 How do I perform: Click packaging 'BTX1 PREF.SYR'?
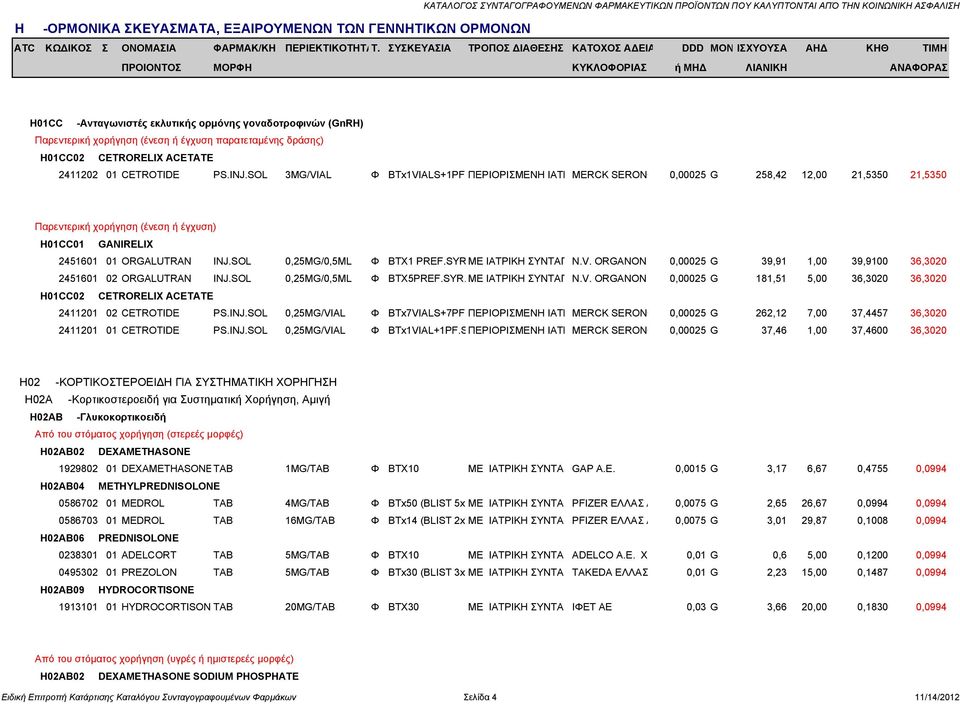[427, 261]
